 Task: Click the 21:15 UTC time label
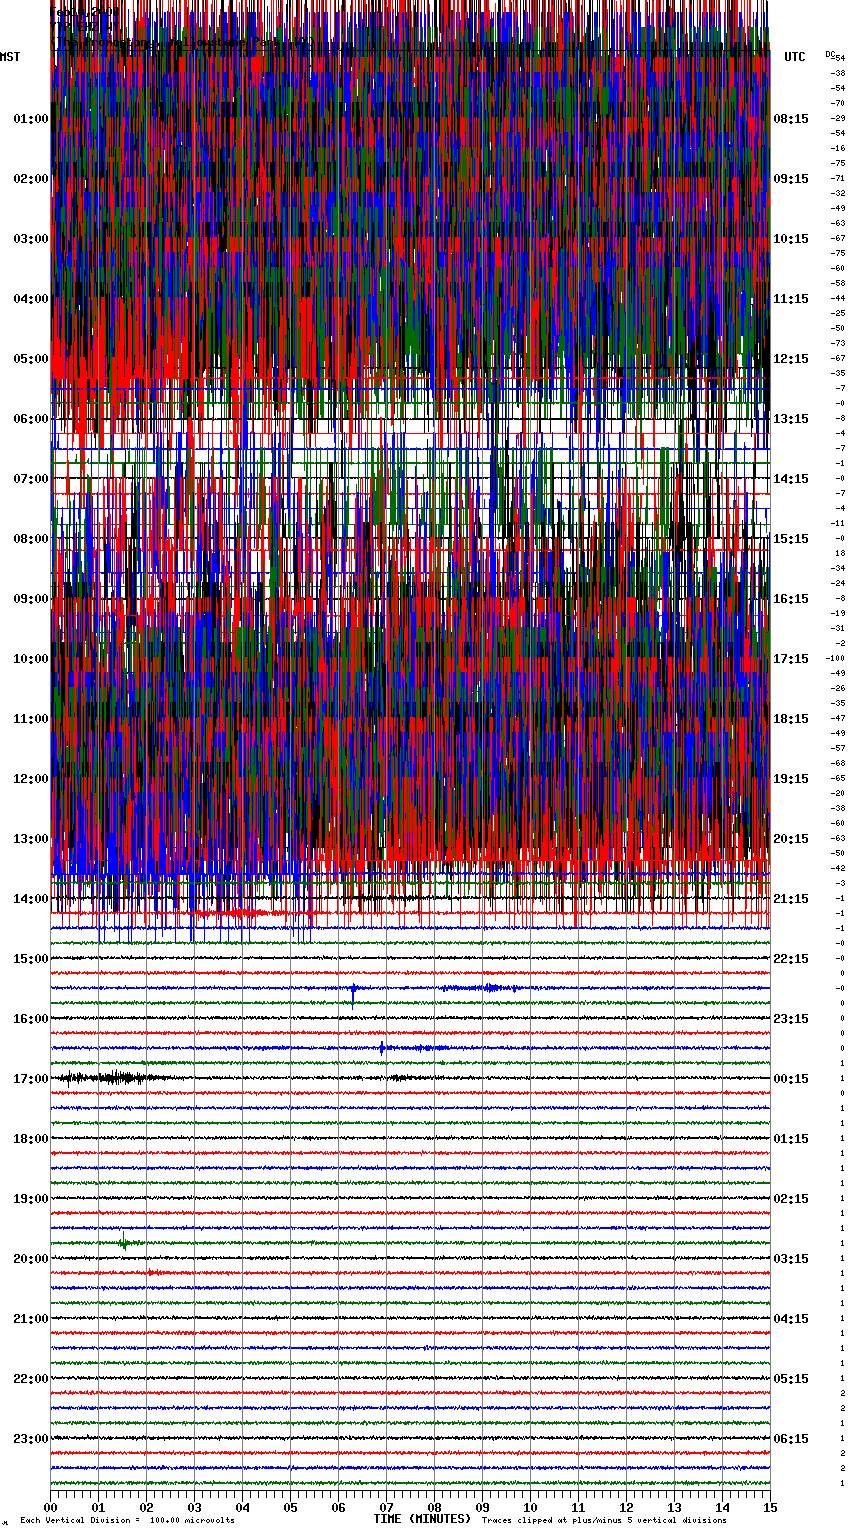[791, 899]
